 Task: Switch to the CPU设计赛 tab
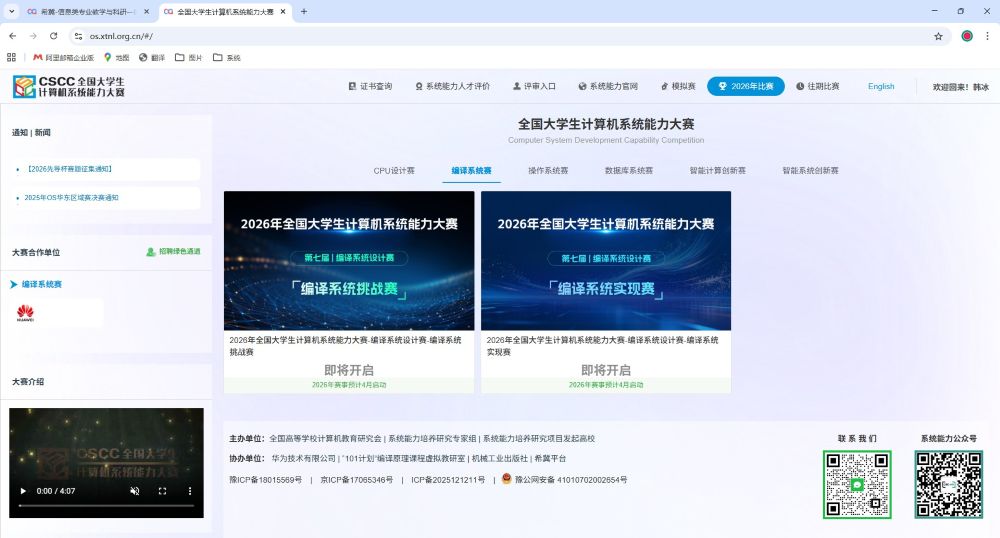click(x=394, y=171)
